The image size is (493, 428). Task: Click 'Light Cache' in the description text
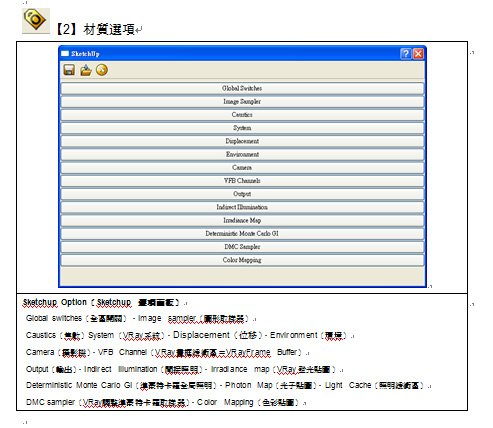coord(348,385)
